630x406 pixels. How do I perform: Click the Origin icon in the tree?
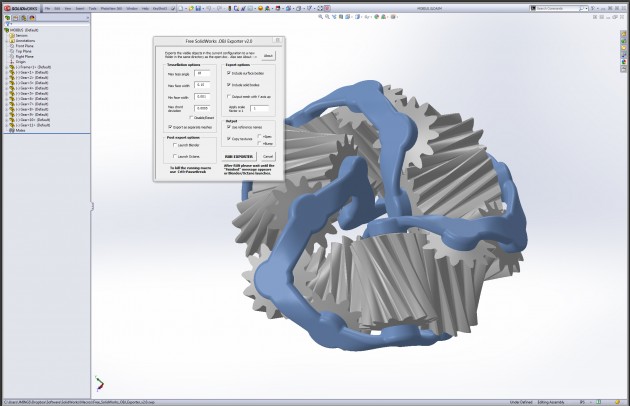(12, 62)
